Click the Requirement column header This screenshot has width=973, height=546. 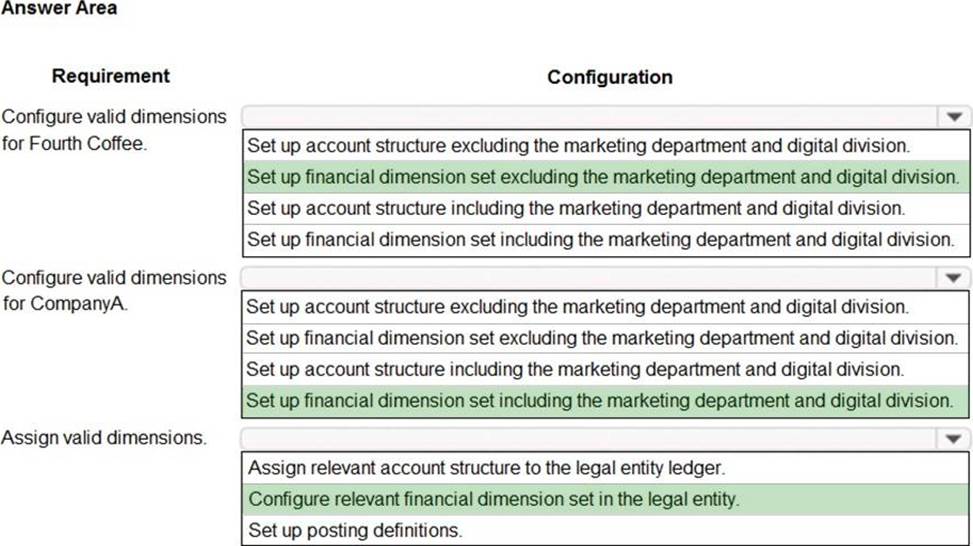pyautogui.click(x=111, y=76)
